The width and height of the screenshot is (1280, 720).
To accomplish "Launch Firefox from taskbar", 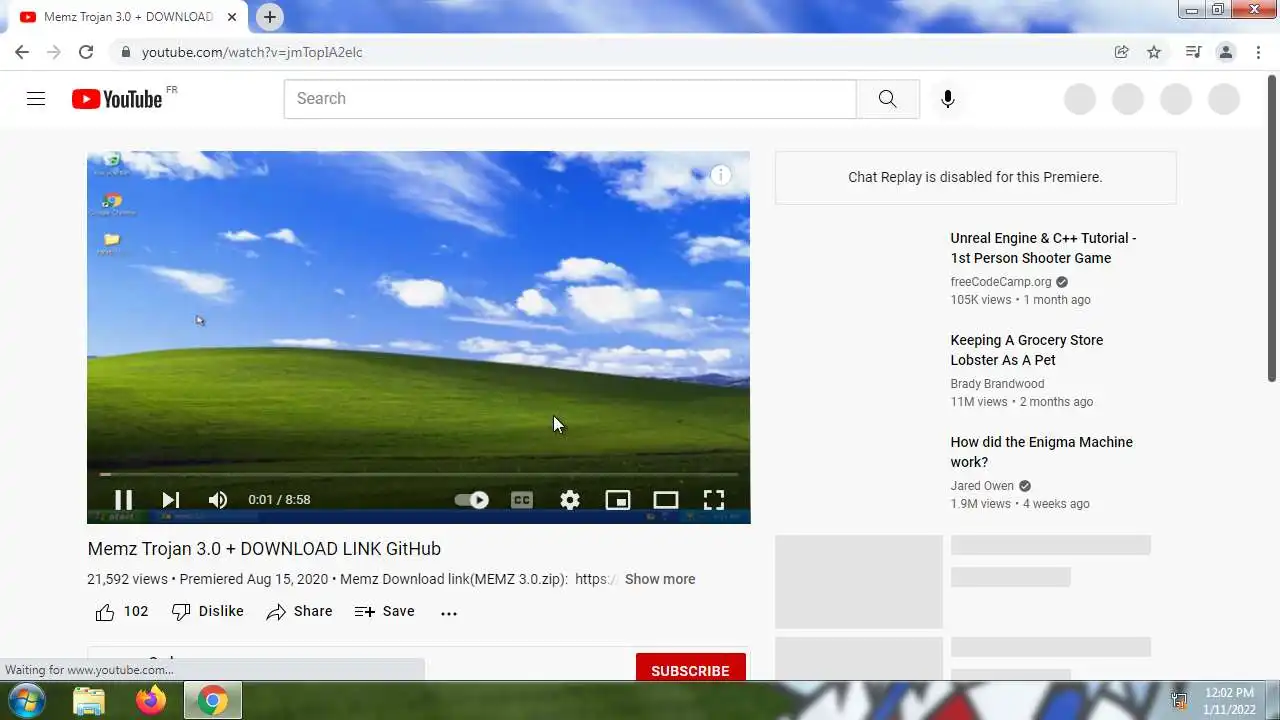I will [x=151, y=701].
